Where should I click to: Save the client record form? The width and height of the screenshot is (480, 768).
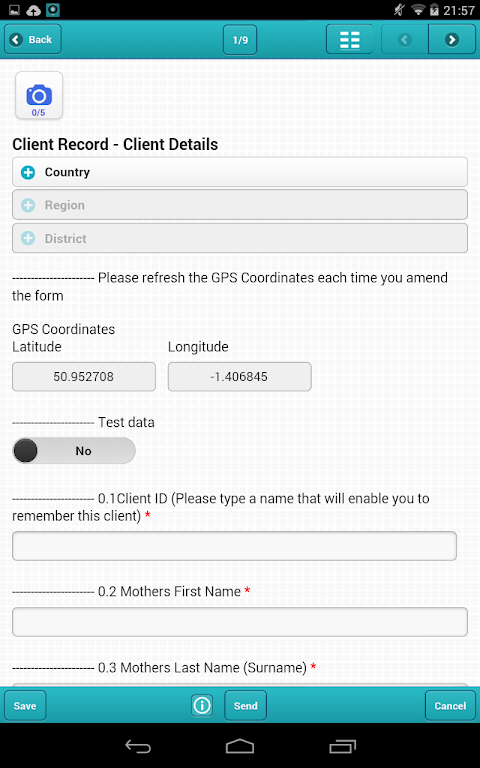(25, 705)
